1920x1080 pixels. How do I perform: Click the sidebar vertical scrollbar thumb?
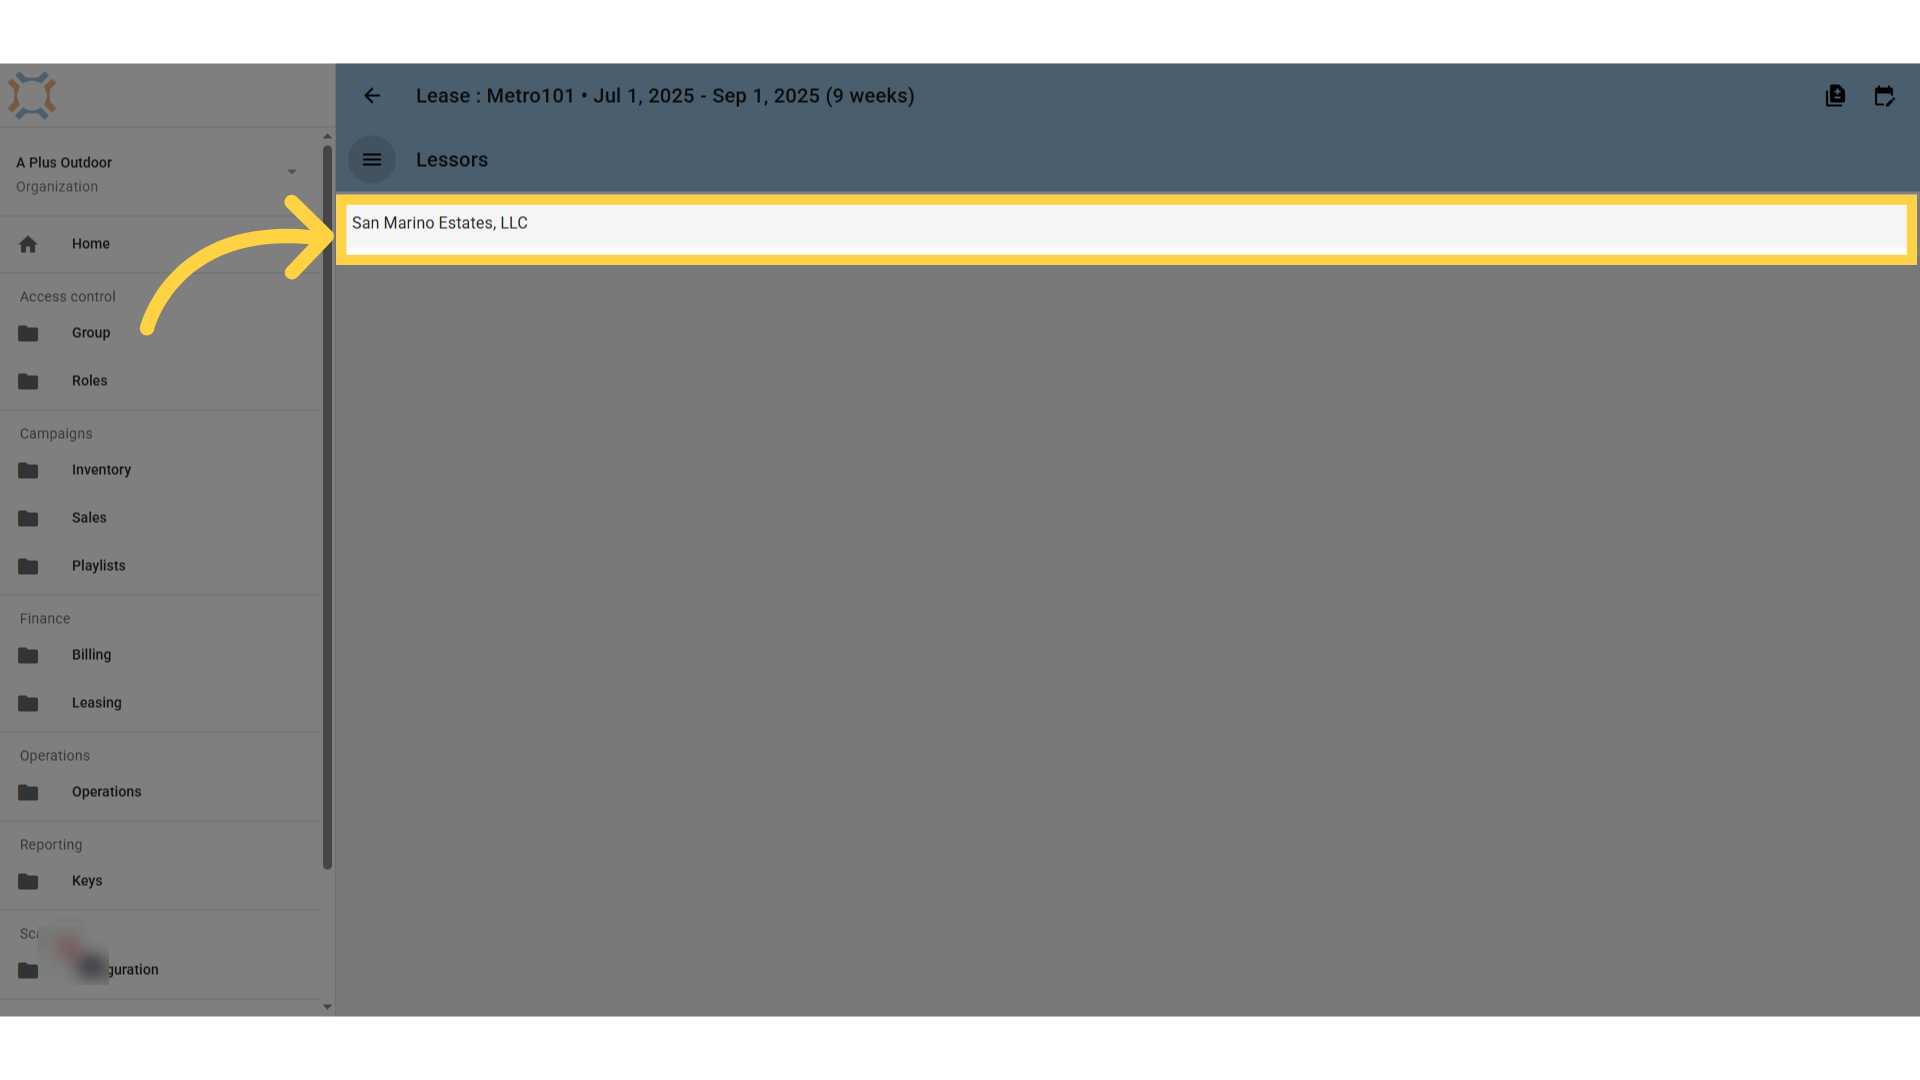coord(327,508)
